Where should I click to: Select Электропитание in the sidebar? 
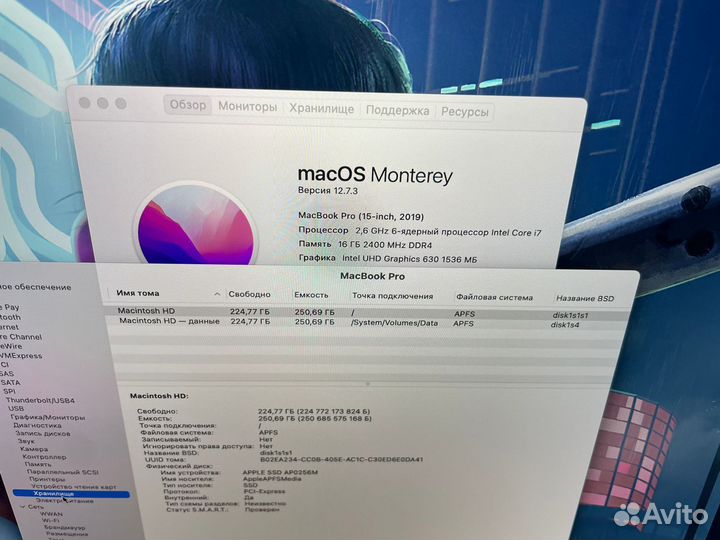point(65,501)
